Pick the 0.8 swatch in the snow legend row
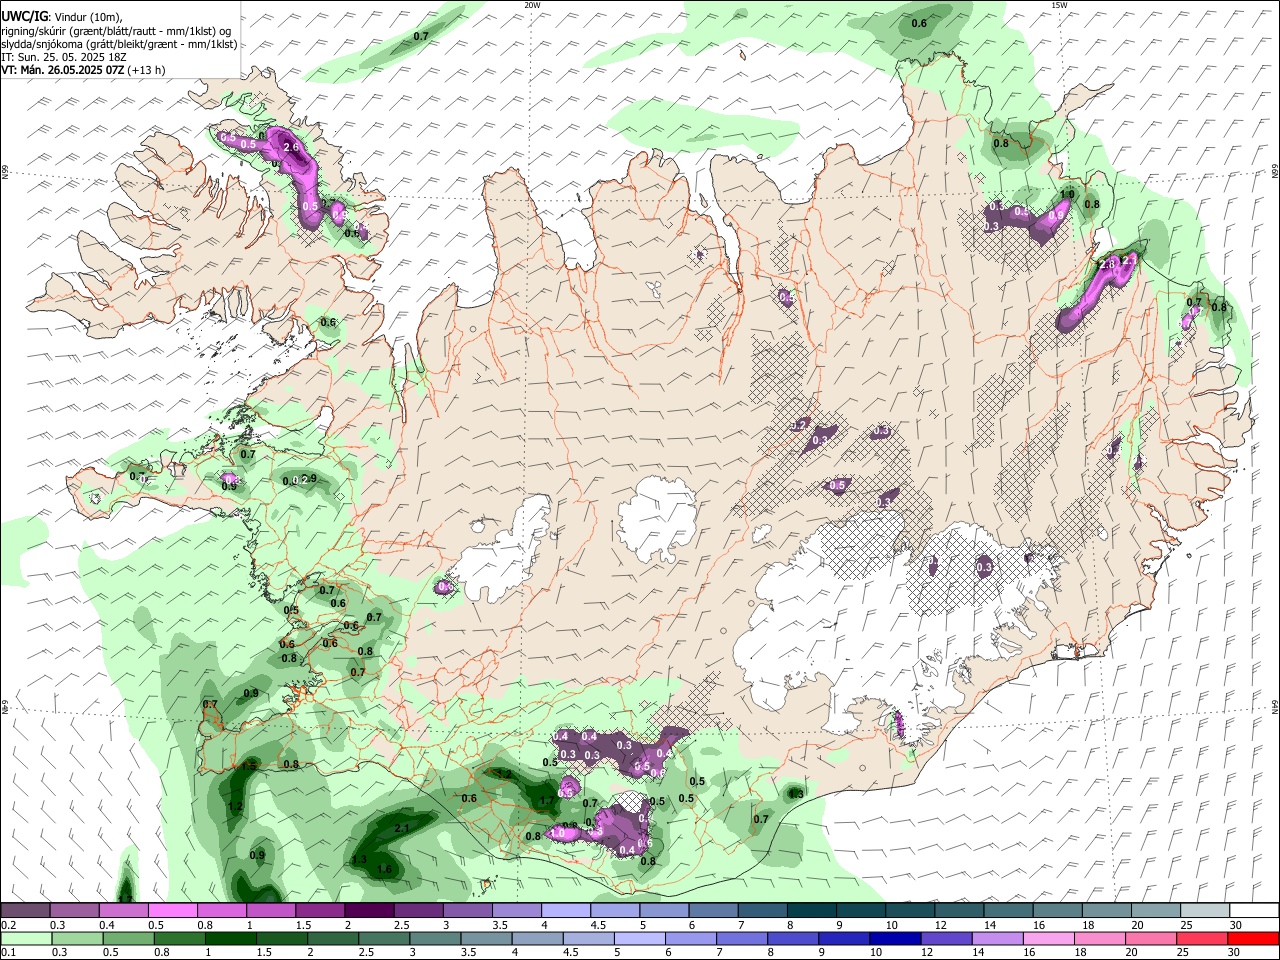 [221, 910]
